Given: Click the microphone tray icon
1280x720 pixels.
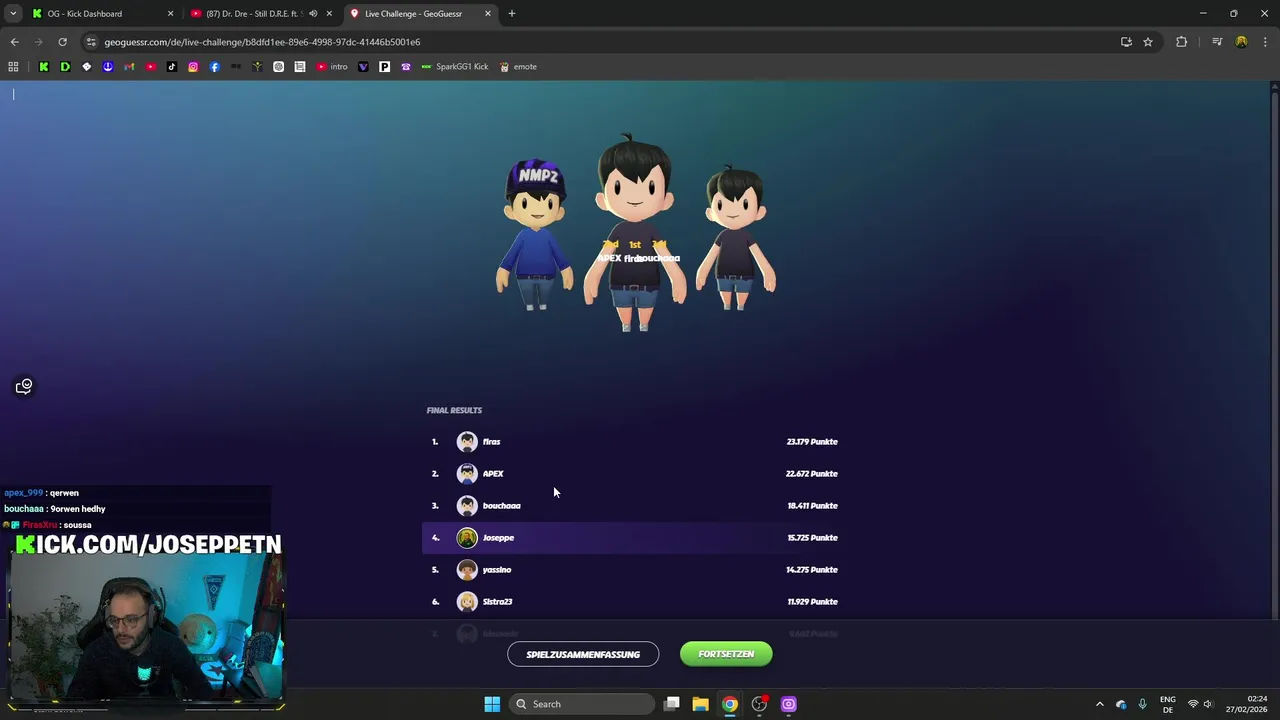Looking at the screenshot, I should click(x=1142, y=704).
